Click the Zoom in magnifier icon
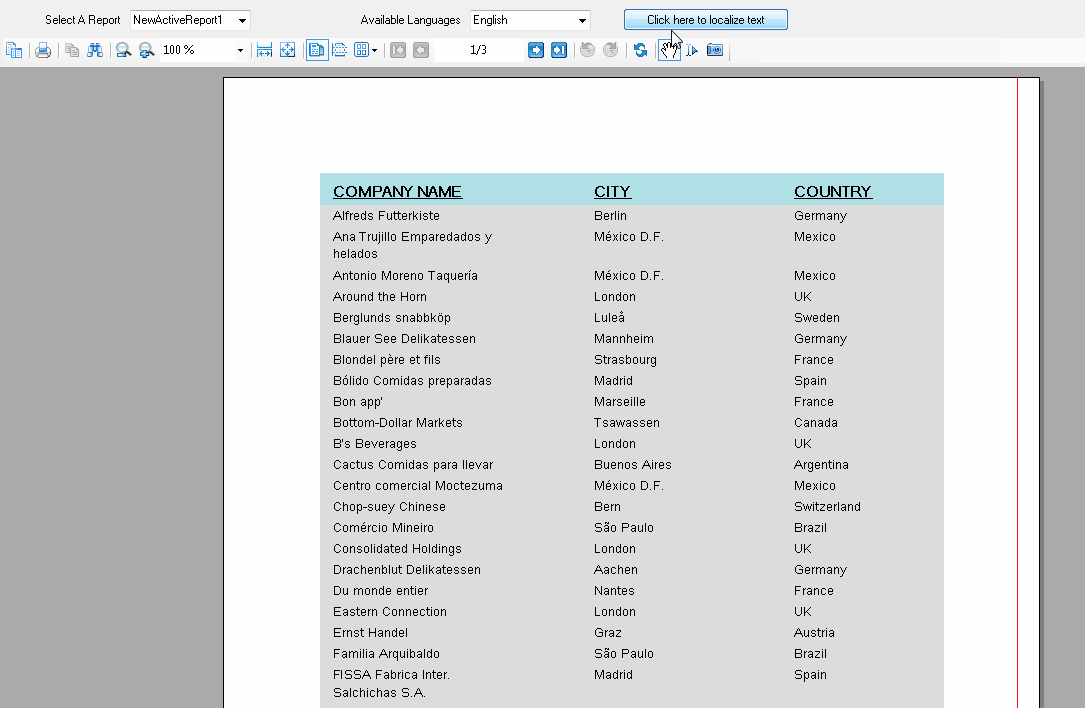The width and height of the screenshot is (1085, 708). [146, 50]
